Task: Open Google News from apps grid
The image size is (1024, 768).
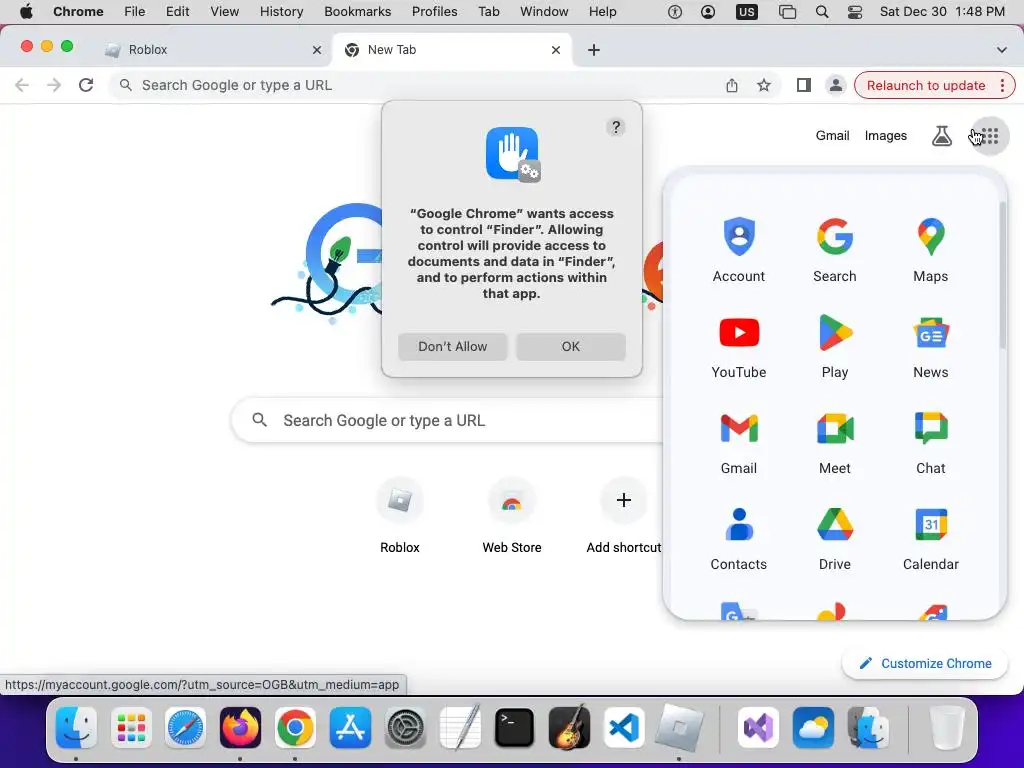Action: pyautogui.click(x=931, y=346)
